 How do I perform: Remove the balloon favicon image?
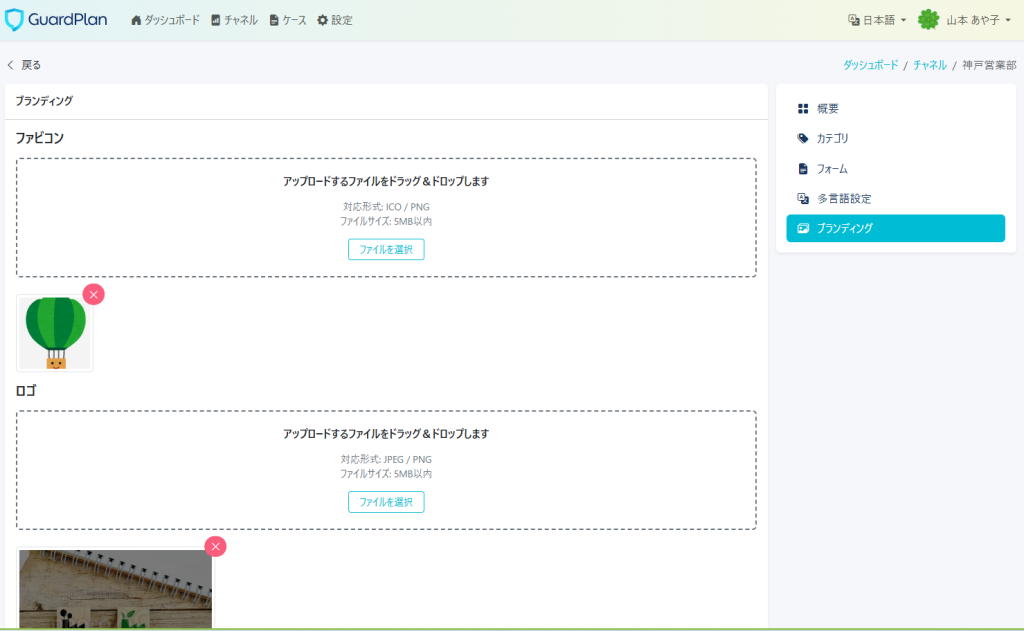point(93,294)
